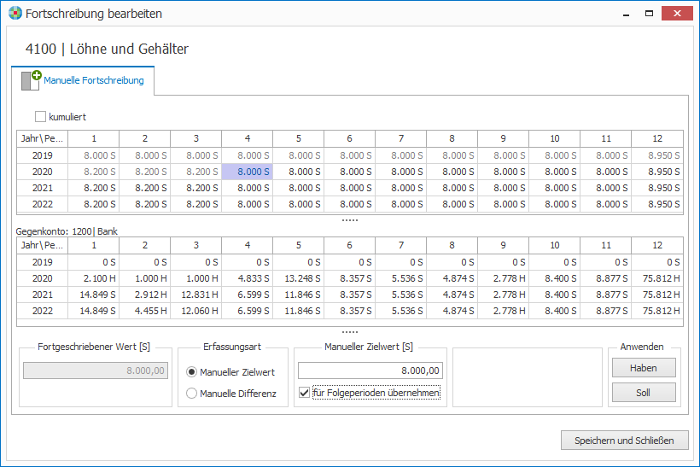This screenshot has height=467, width=700.
Task: Click the application logo in title bar
Action: pyautogui.click(x=15, y=13)
